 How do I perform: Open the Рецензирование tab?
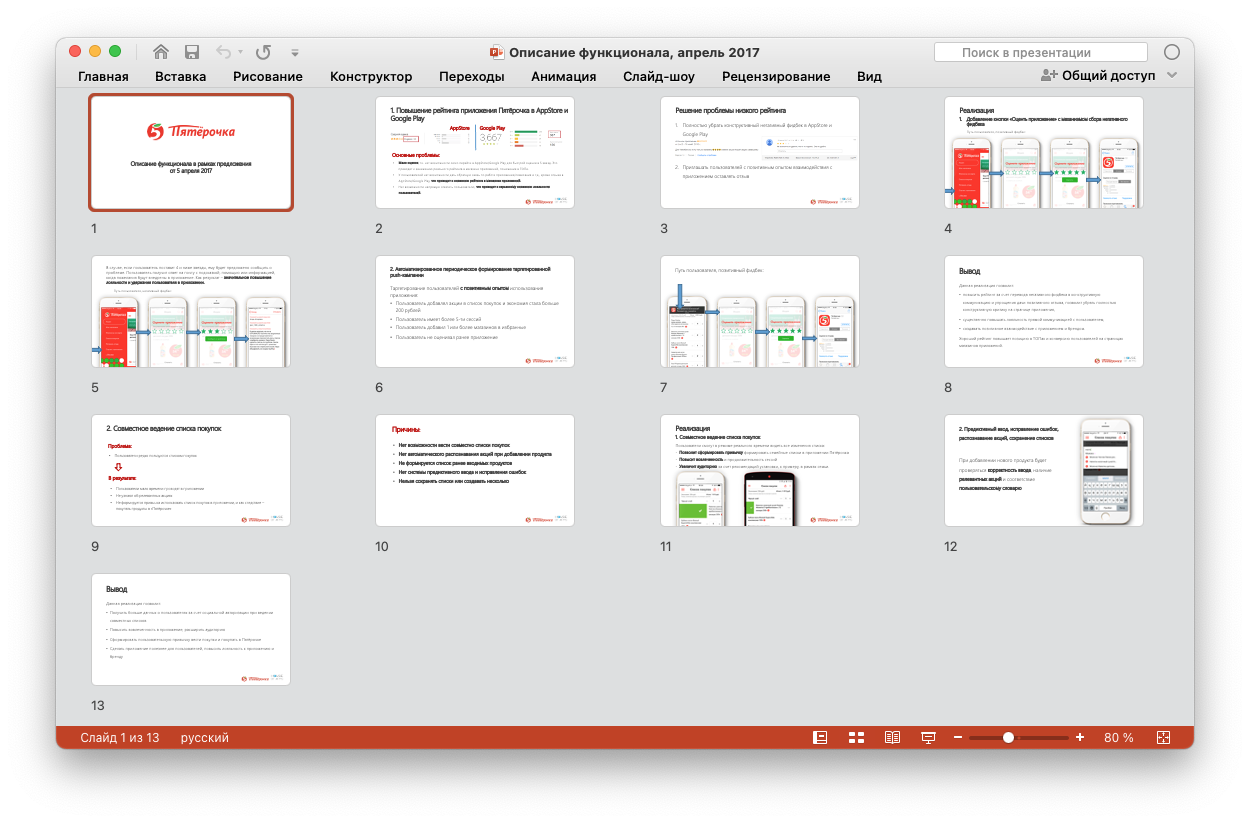(x=776, y=76)
